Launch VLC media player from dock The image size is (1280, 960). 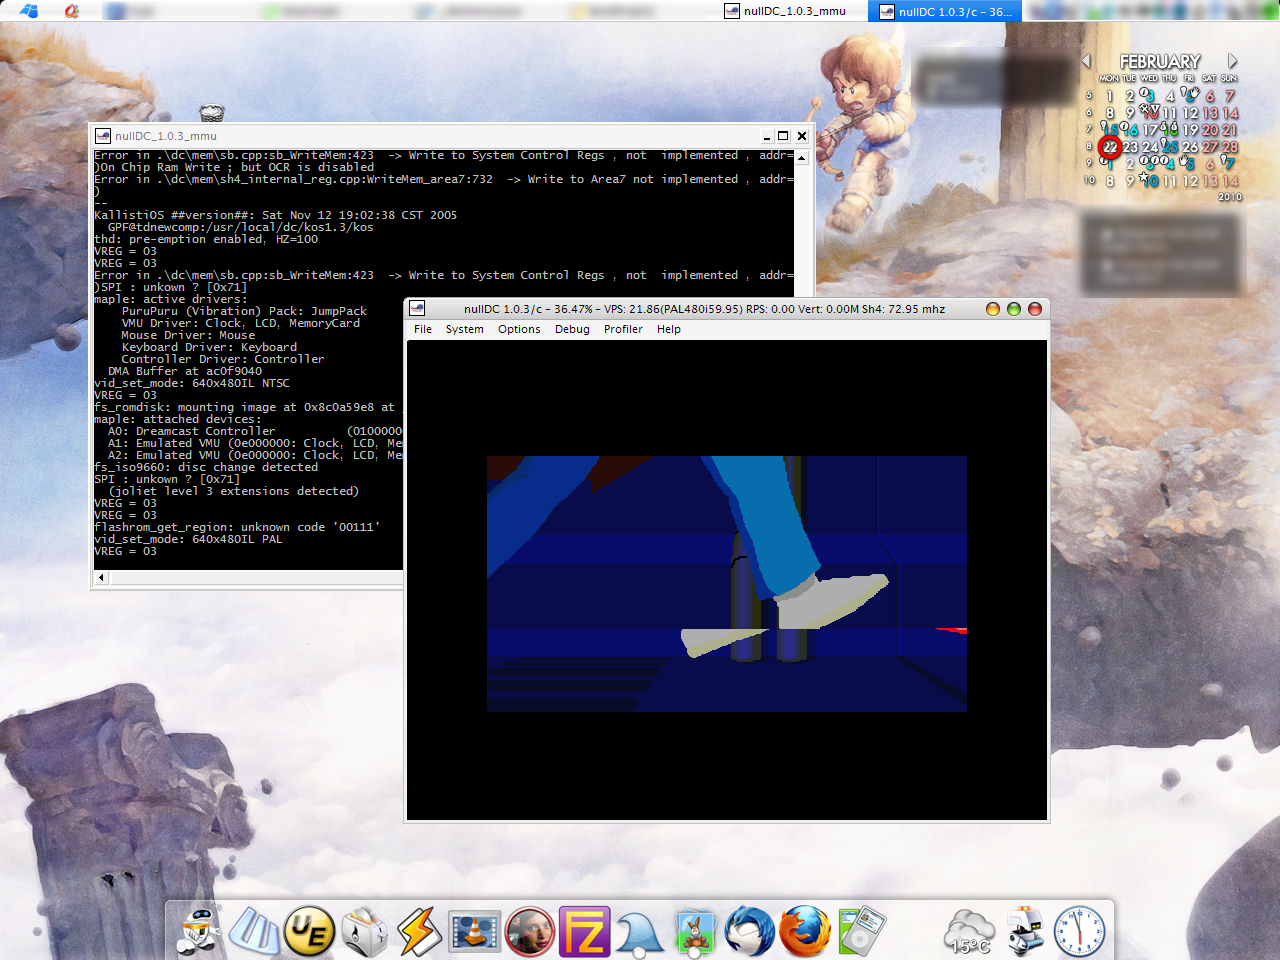pos(474,931)
